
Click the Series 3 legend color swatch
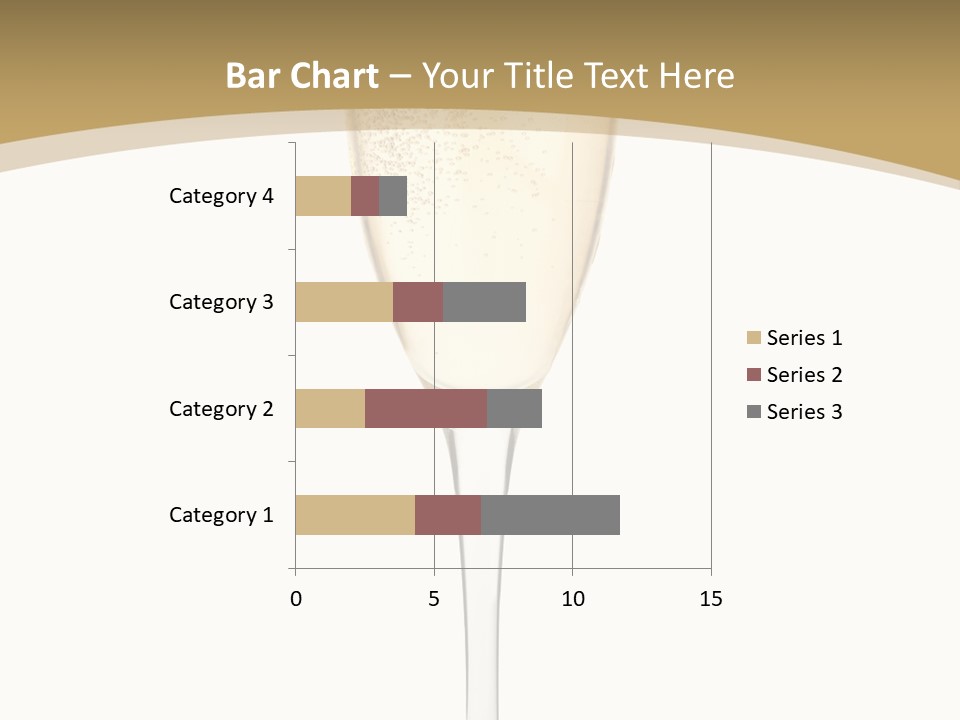pyautogui.click(x=753, y=412)
